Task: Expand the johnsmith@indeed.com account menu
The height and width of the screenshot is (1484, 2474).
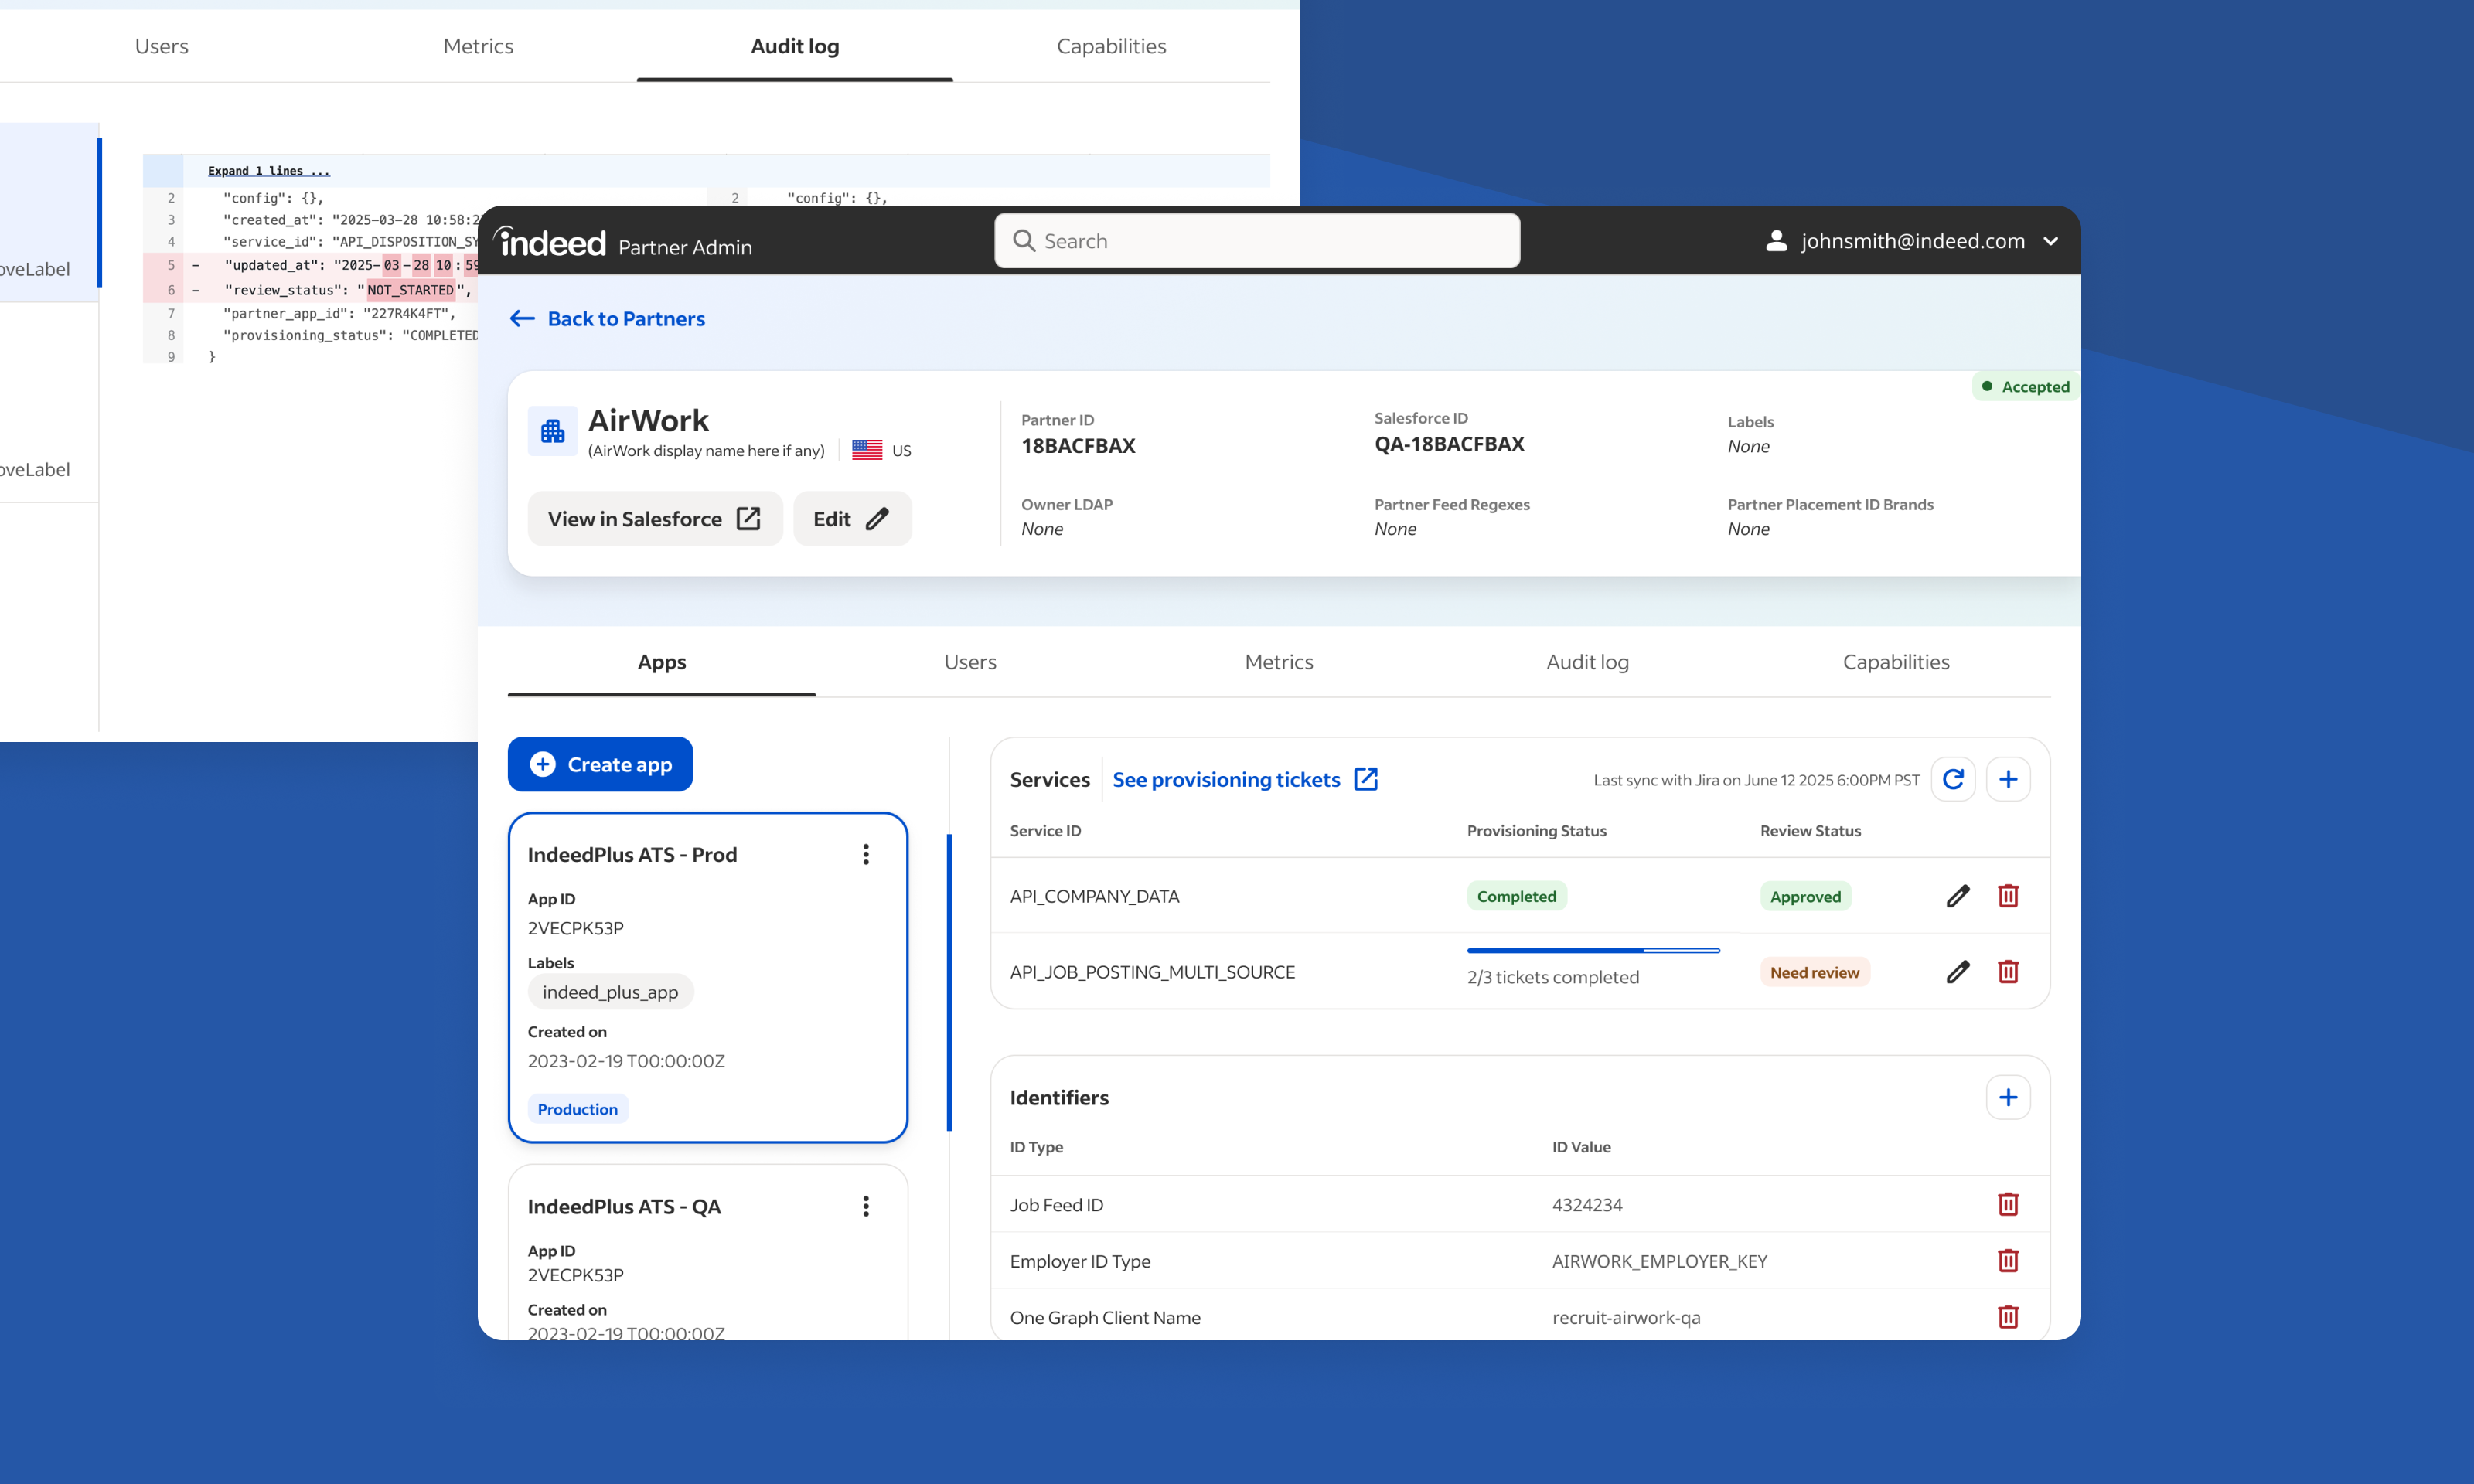Action: click(2050, 241)
